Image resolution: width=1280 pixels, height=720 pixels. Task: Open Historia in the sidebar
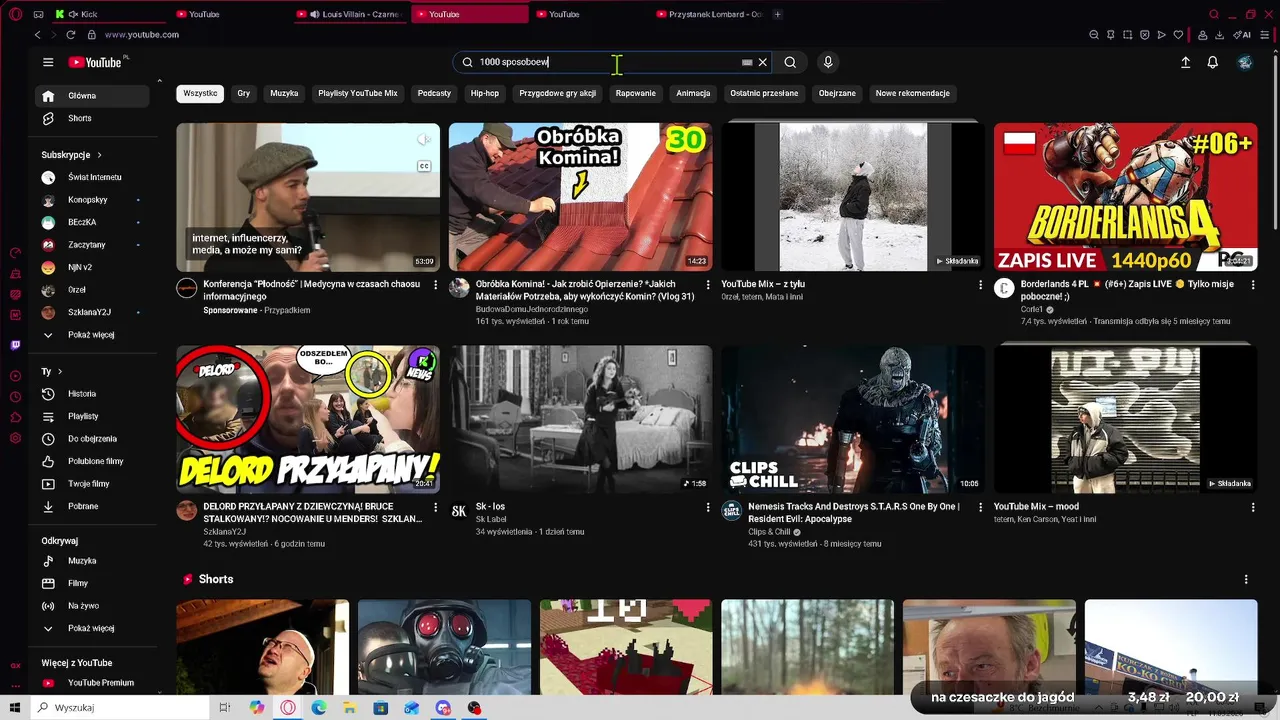tap(94, 394)
